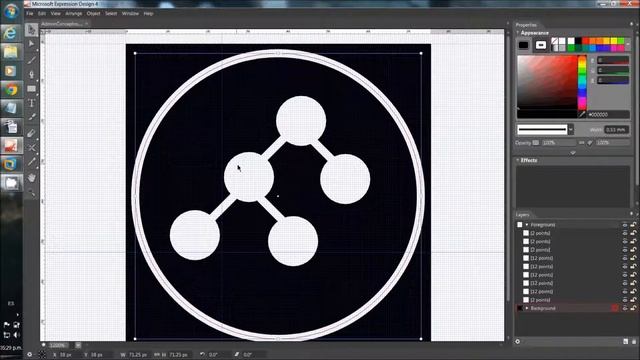Pick the yellow swatch in the palette
The height and width of the screenshot is (360, 640).
click(613, 41)
